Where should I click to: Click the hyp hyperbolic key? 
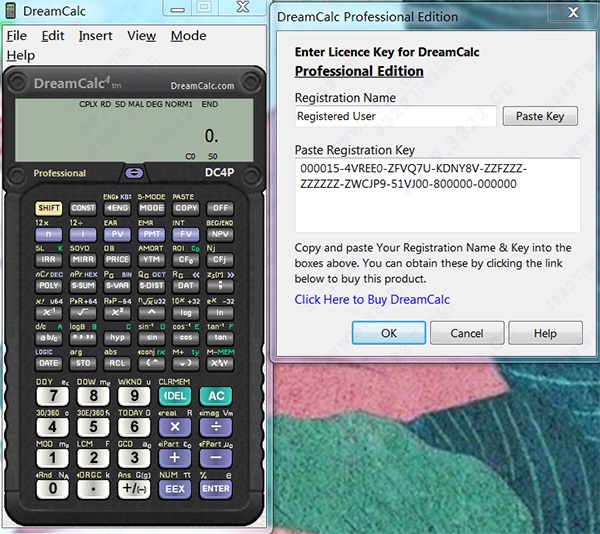[x=117, y=337]
